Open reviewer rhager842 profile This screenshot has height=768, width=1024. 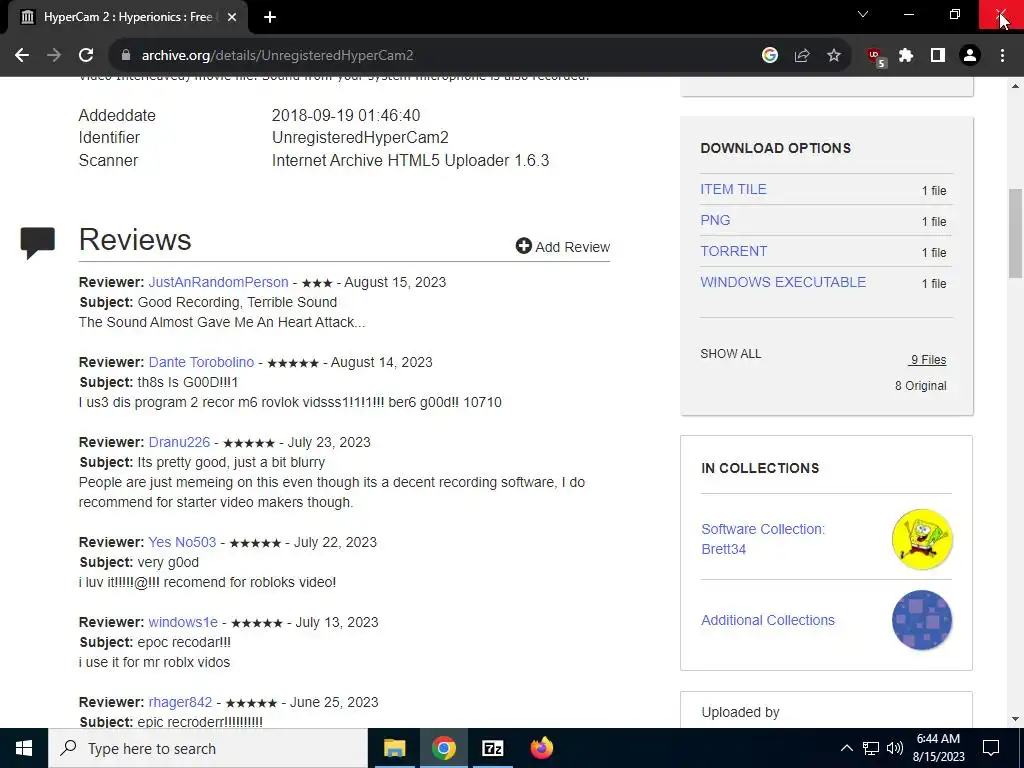pyautogui.click(x=180, y=702)
